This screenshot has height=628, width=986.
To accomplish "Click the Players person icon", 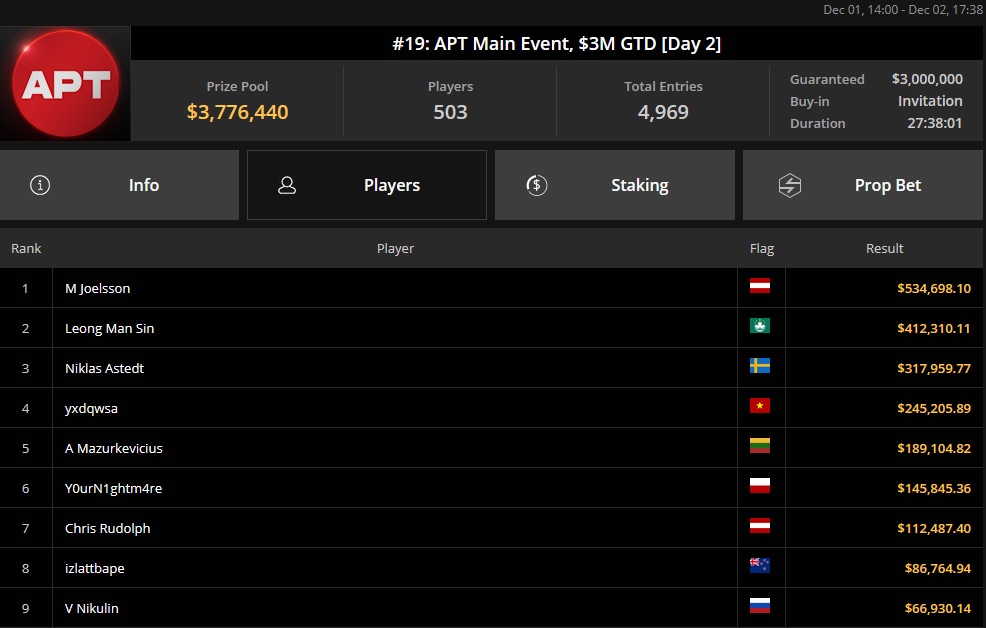I will [x=287, y=185].
